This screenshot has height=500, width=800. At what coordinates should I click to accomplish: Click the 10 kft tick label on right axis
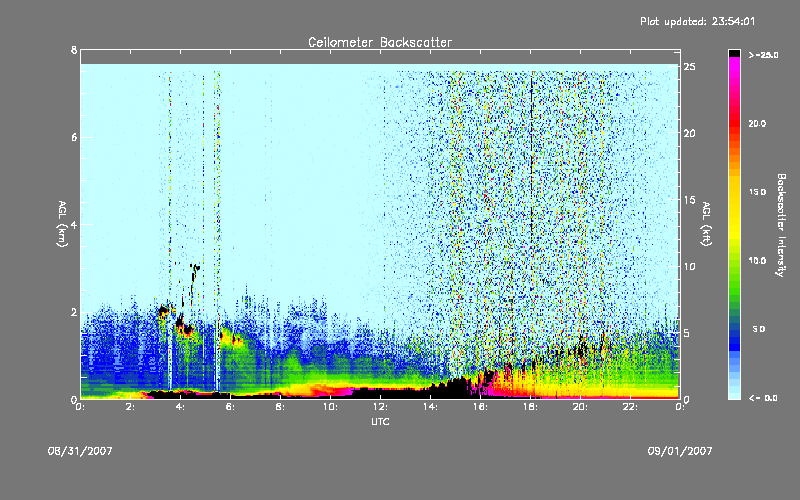(689, 266)
